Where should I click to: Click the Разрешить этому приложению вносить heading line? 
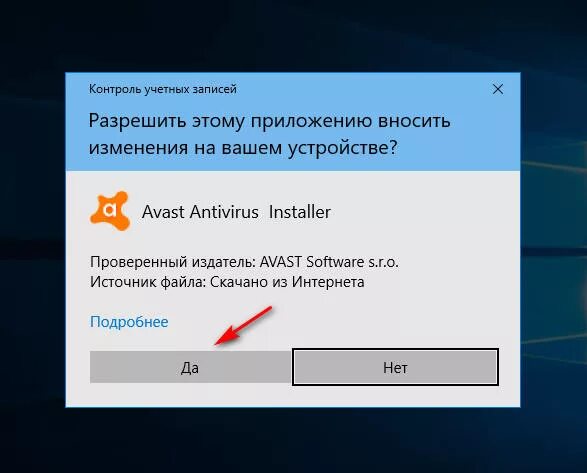269,121
